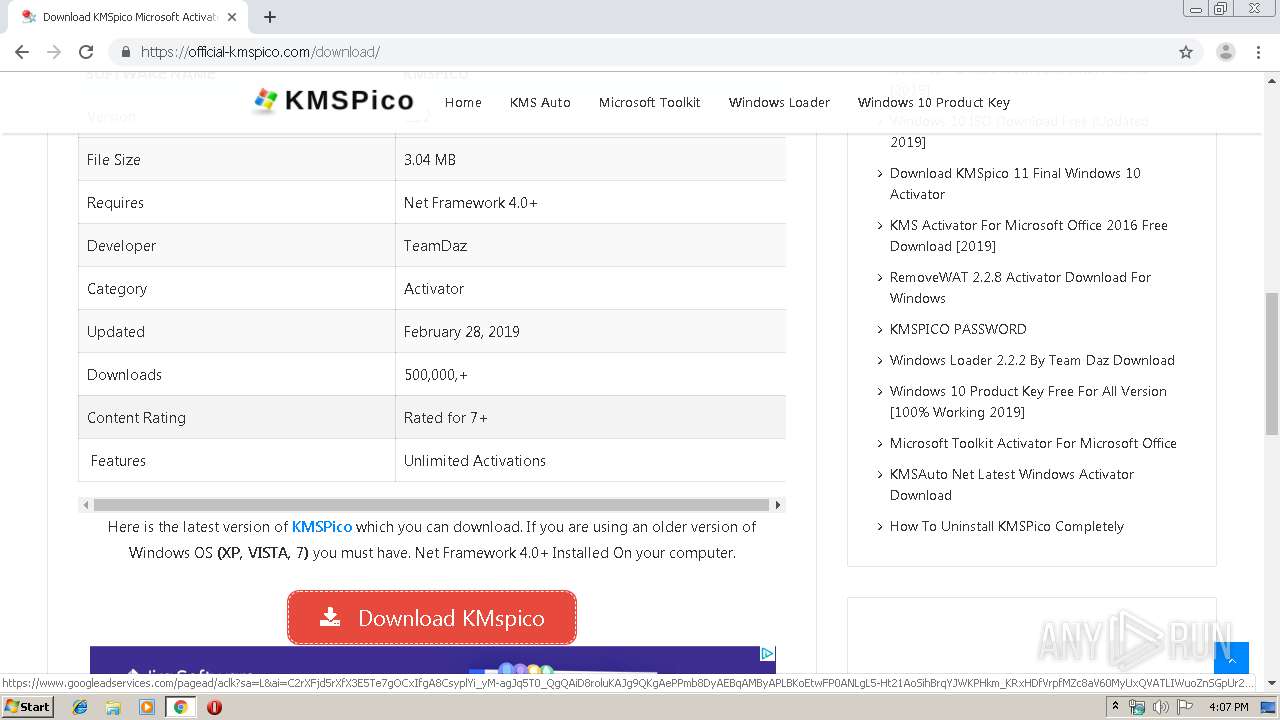
Task: Open KMS Activator For Microsoft Office 2016 link
Action: (1029, 236)
